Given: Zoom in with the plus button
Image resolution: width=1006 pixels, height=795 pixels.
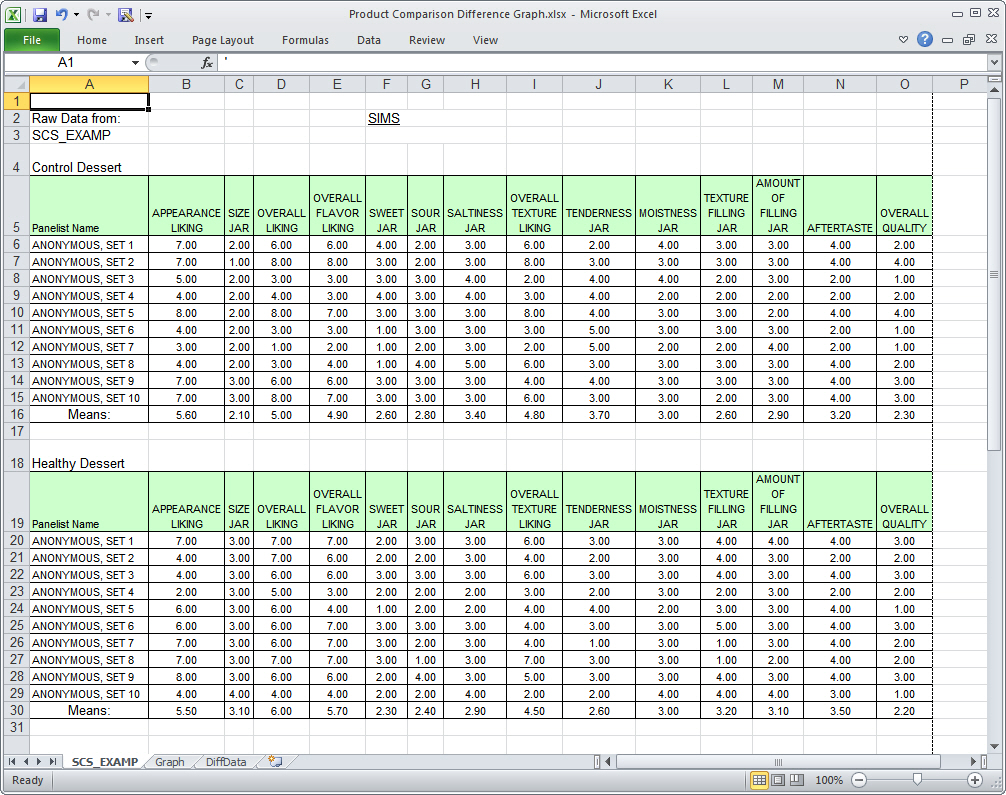Looking at the screenshot, I should (975, 780).
